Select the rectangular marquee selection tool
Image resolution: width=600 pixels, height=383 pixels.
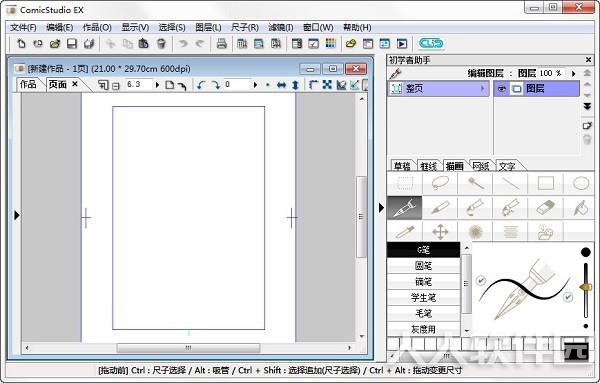(405, 183)
